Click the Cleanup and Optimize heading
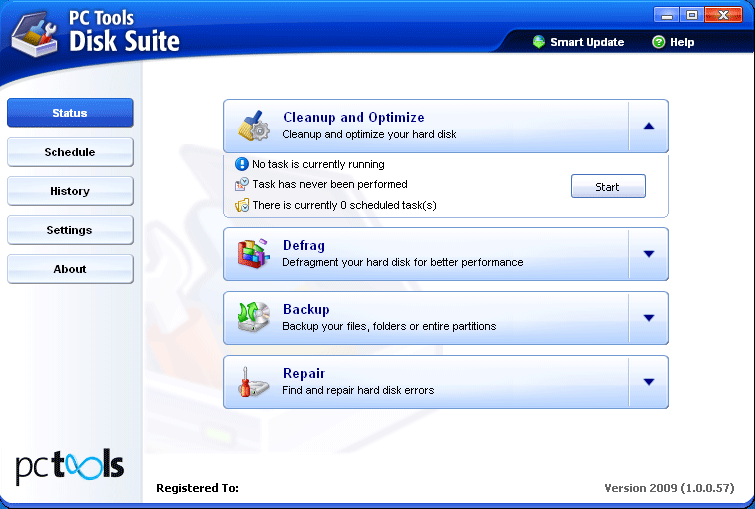The height and width of the screenshot is (509, 755). click(x=354, y=117)
